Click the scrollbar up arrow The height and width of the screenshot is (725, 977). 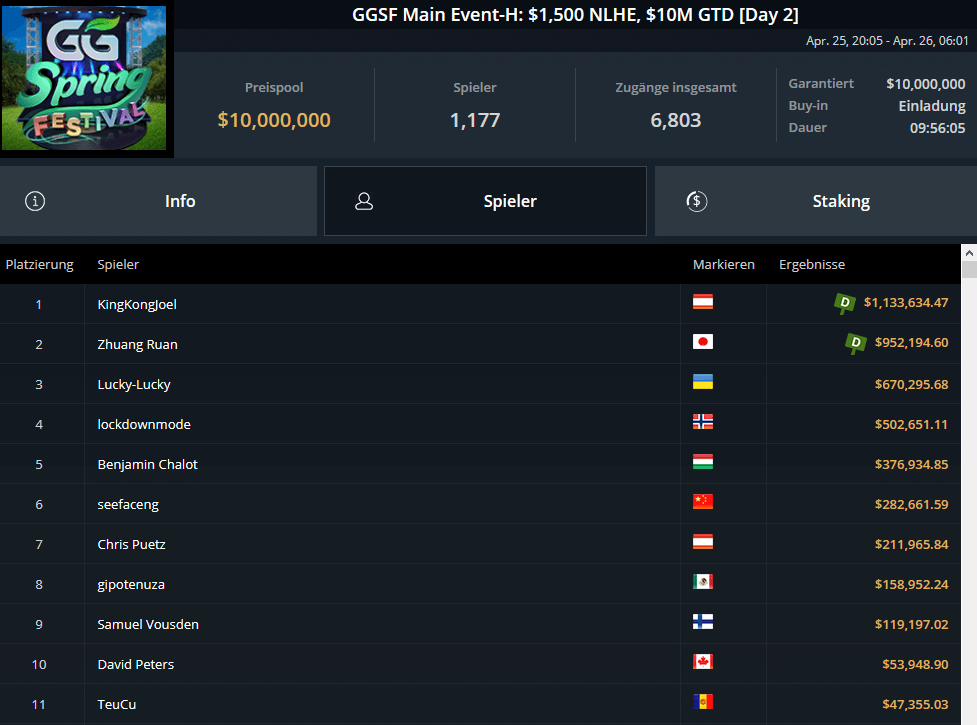pos(968,251)
